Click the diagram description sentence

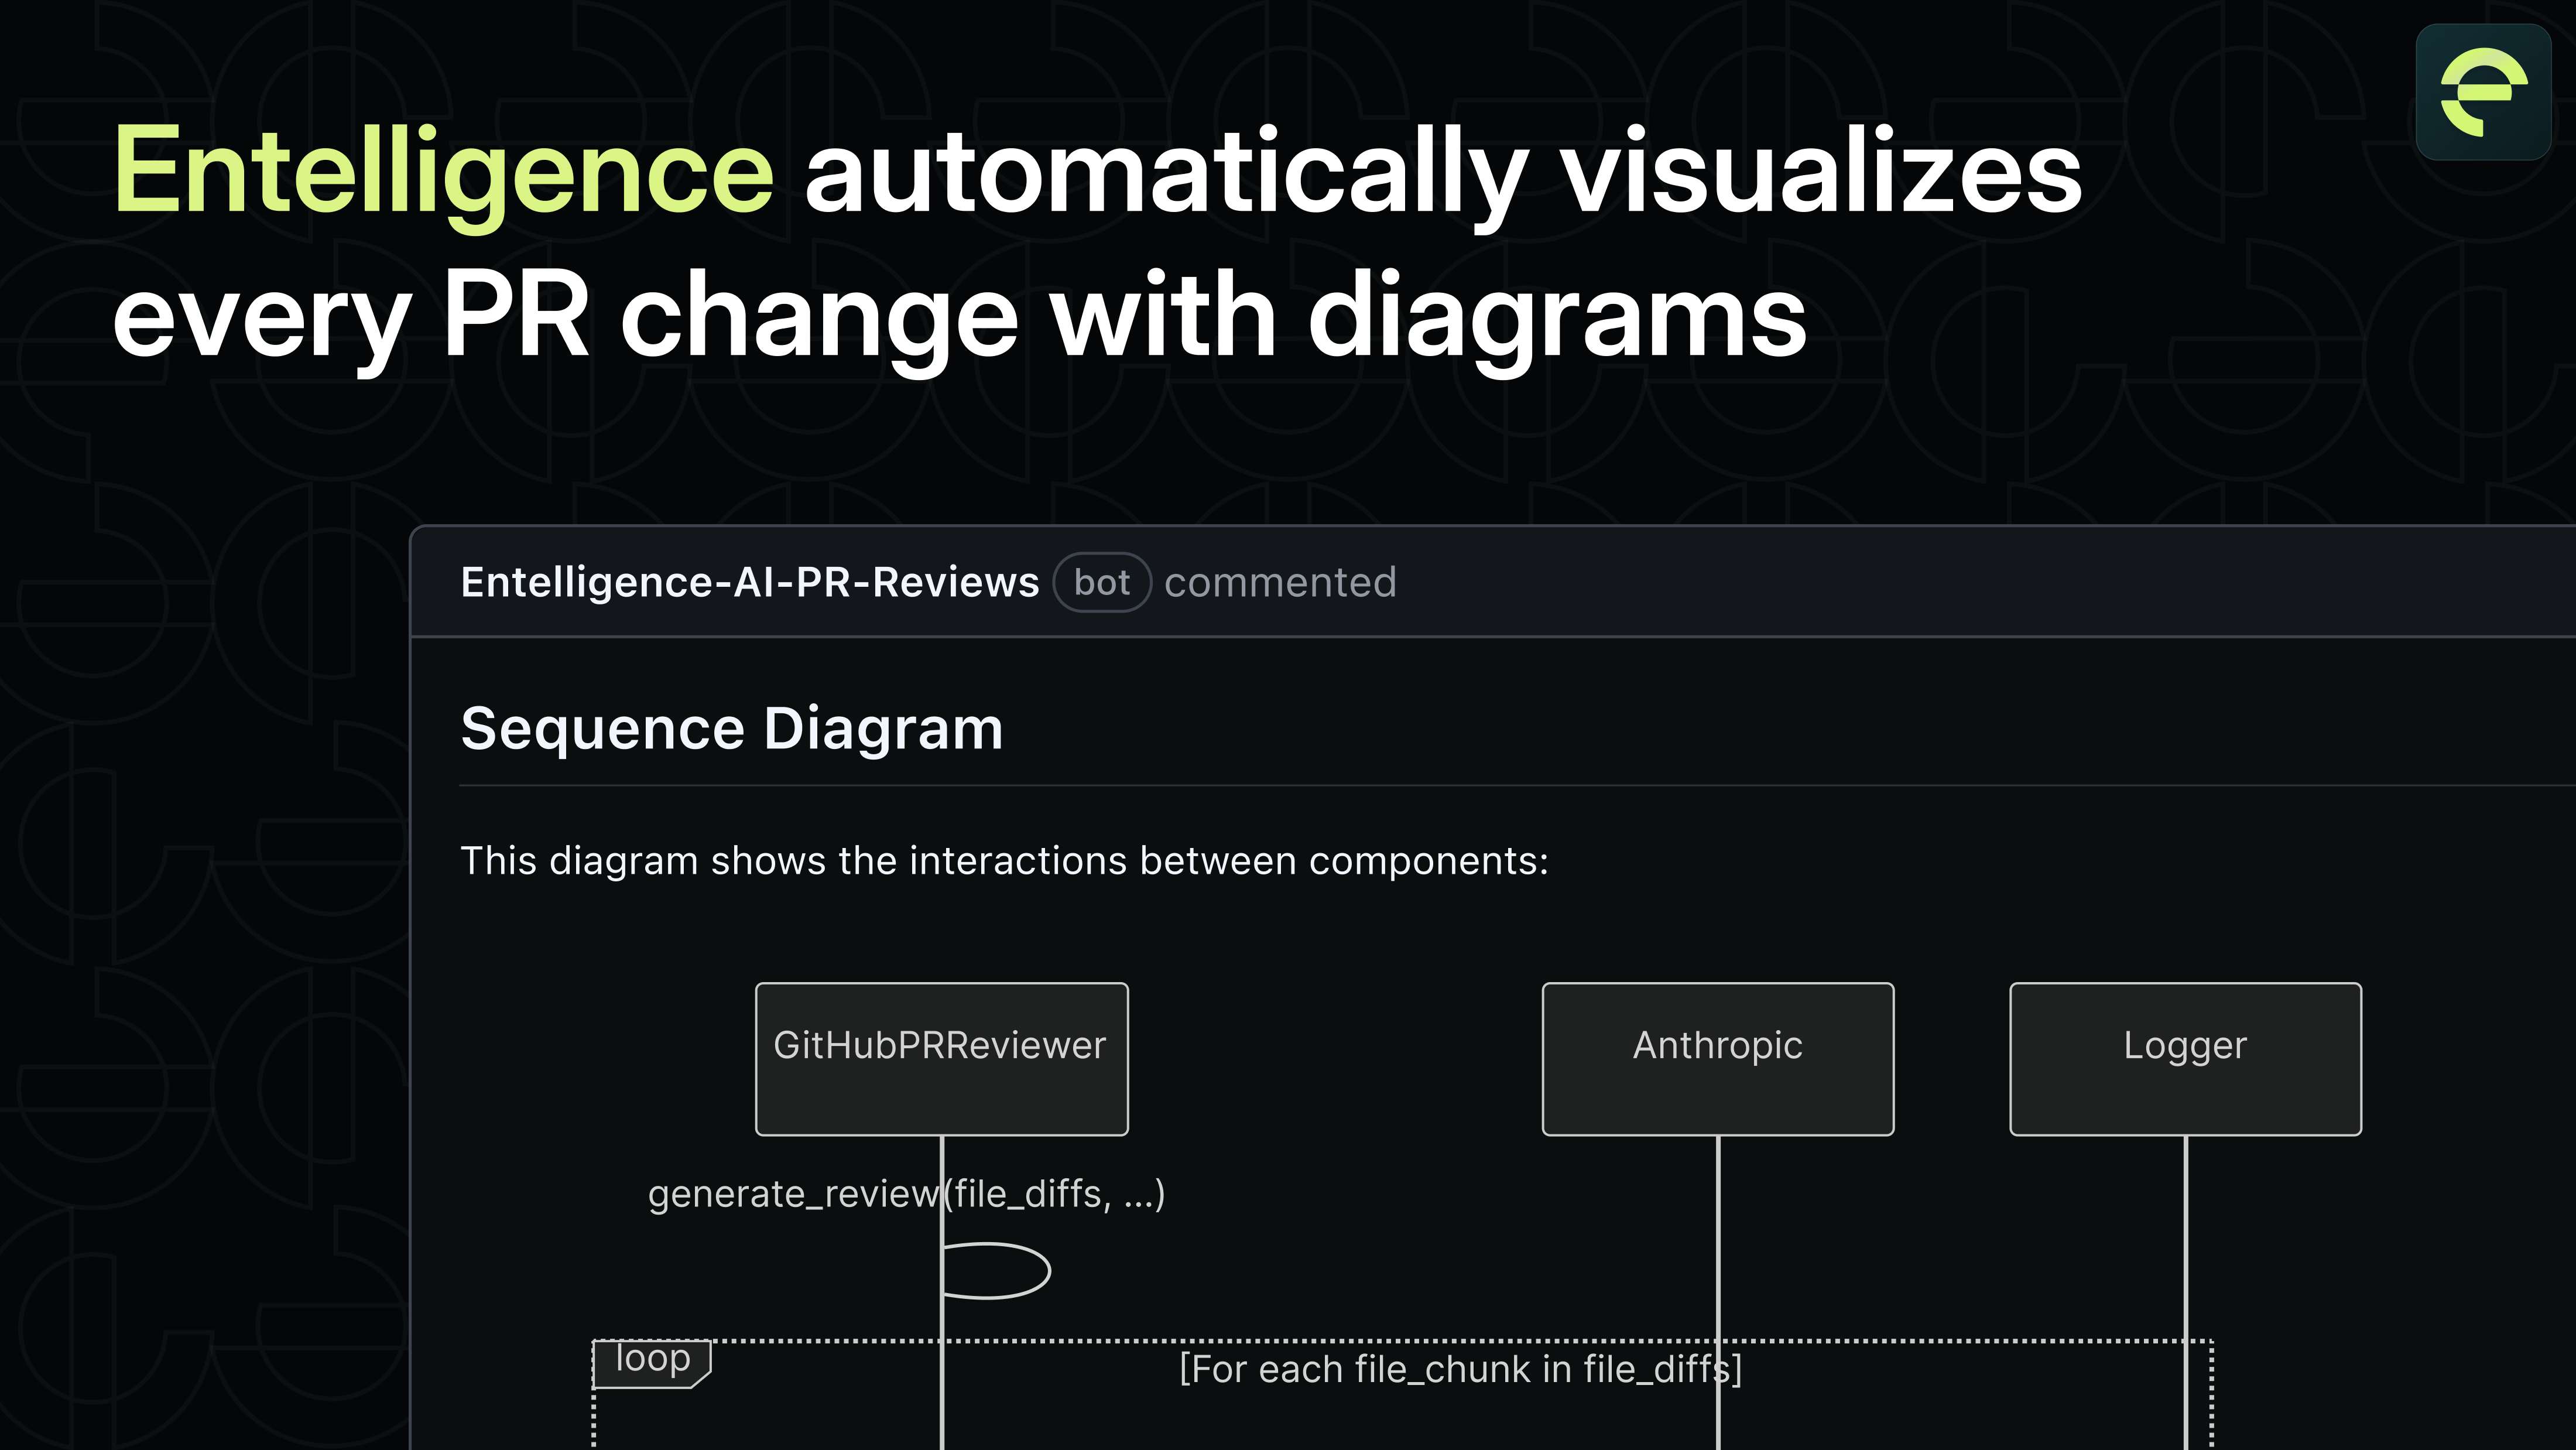(x=1003, y=861)
